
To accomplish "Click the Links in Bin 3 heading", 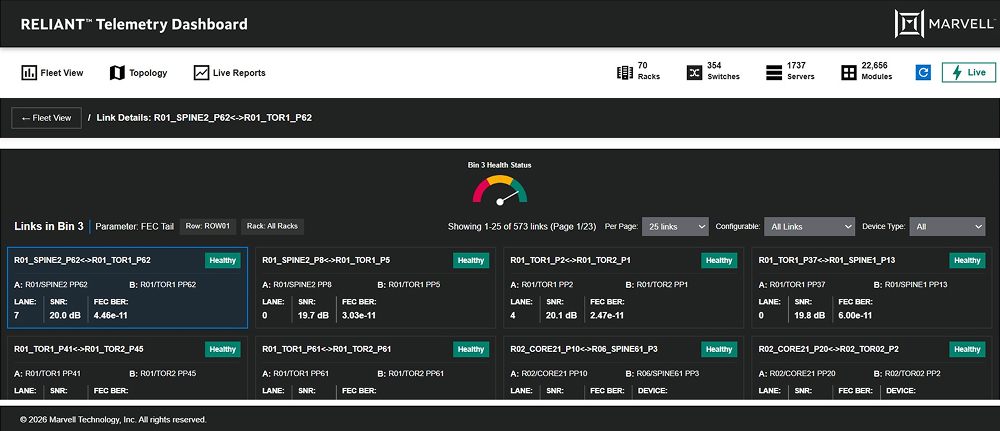I will (x=49, y=226).
